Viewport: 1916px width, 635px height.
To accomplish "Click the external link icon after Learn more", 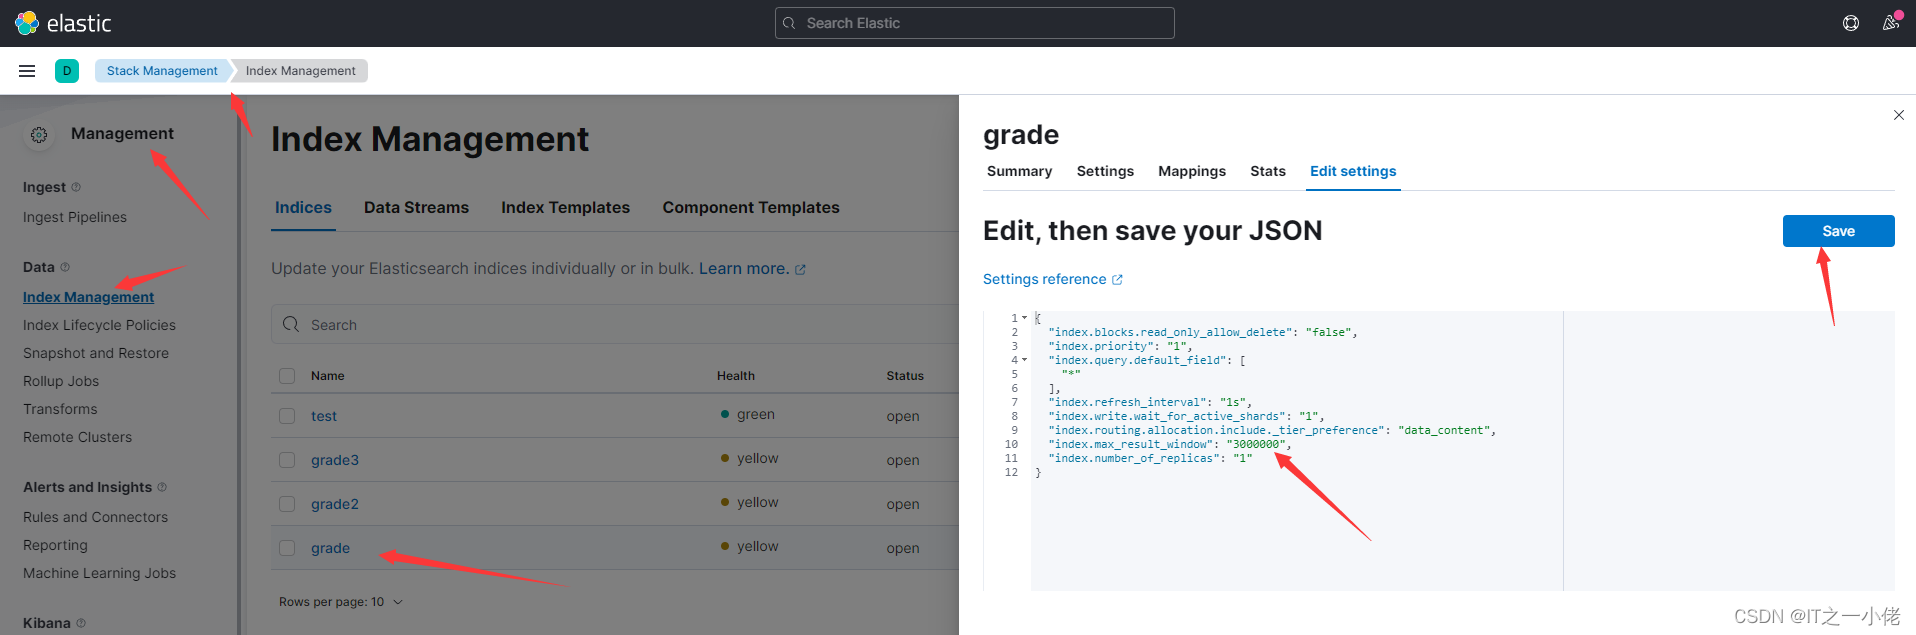I will tap(800, 269).
